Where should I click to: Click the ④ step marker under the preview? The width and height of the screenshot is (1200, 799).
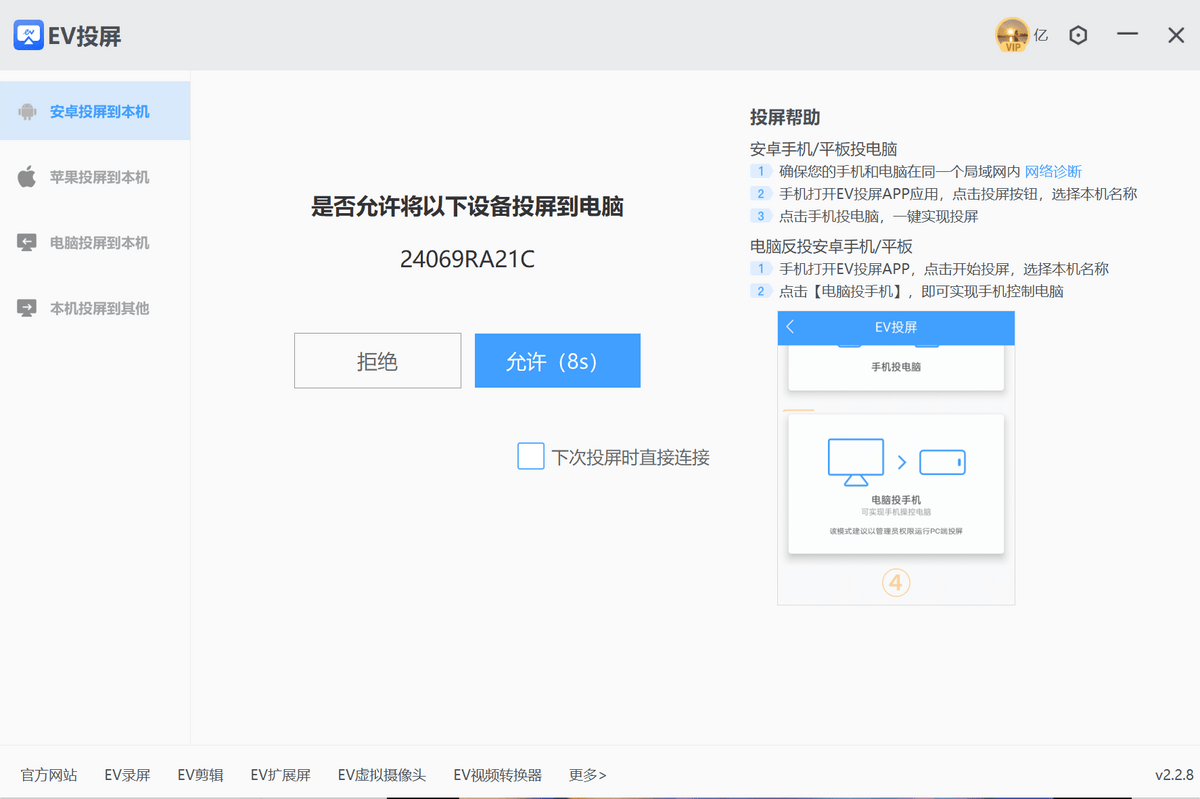[x=895, y=583]
